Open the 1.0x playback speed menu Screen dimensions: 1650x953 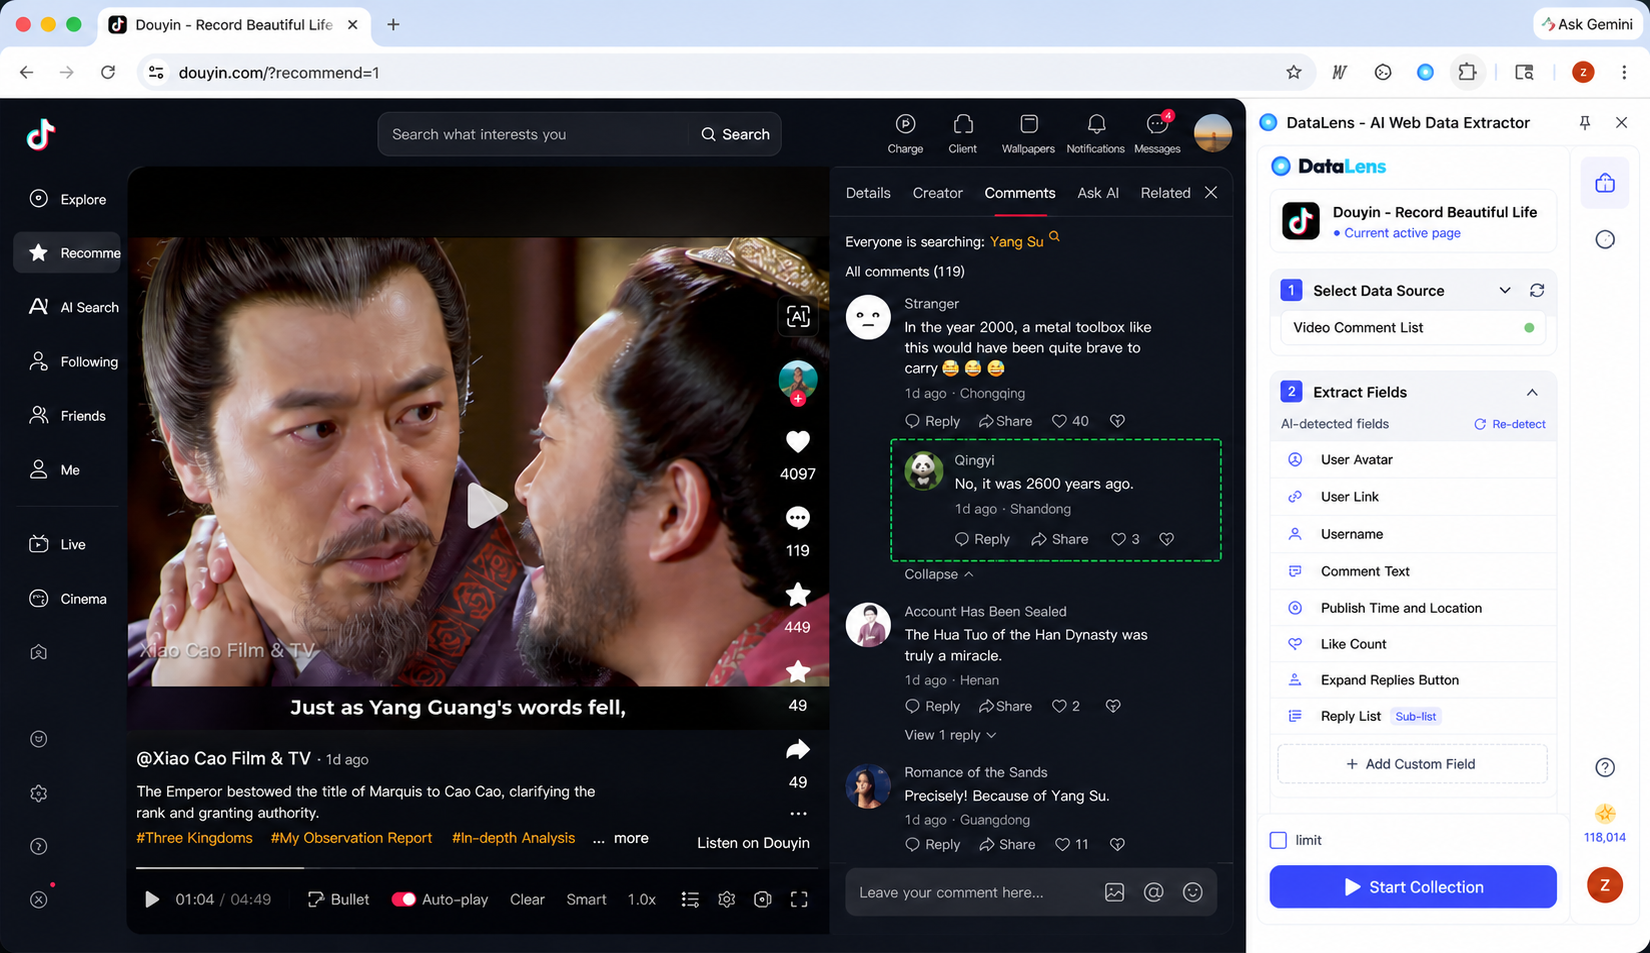(642, 899)
